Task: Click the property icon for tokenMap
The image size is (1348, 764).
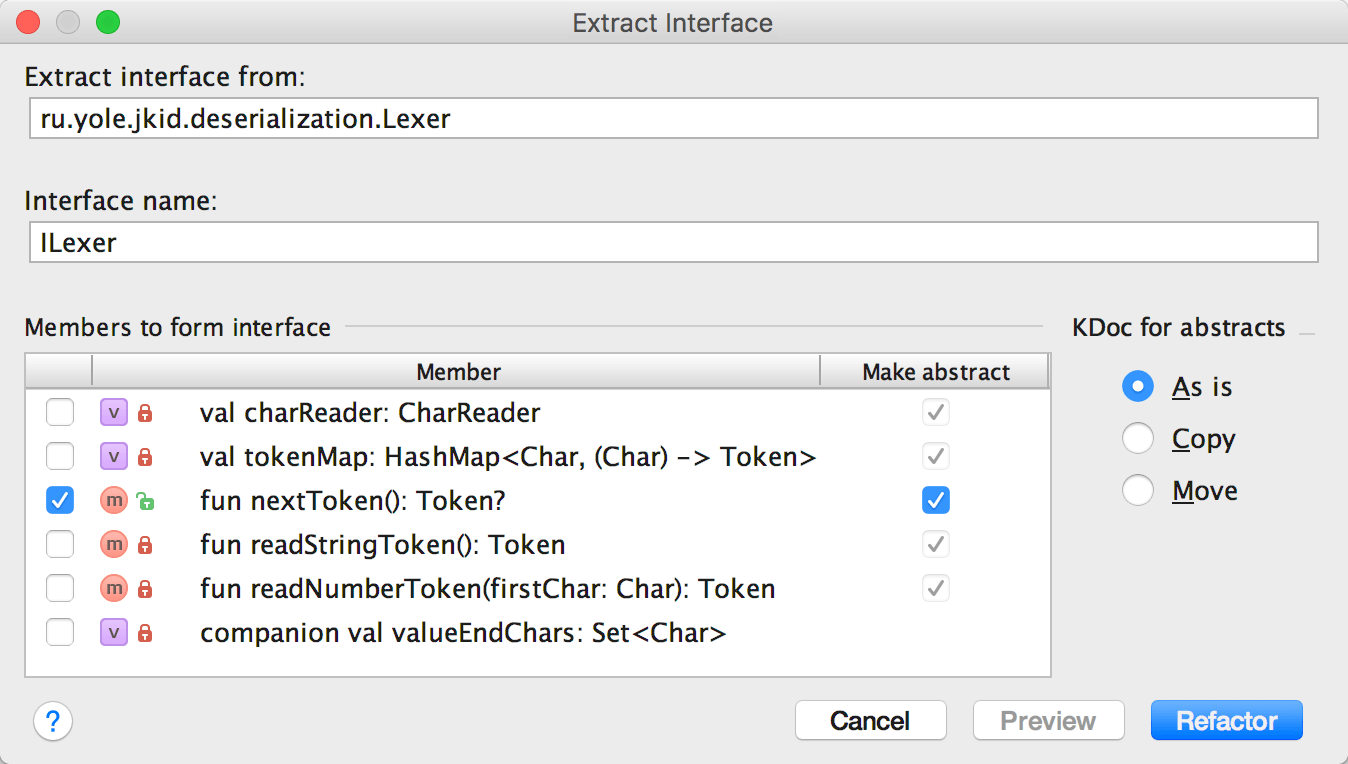Action: (x=114, y=456)
